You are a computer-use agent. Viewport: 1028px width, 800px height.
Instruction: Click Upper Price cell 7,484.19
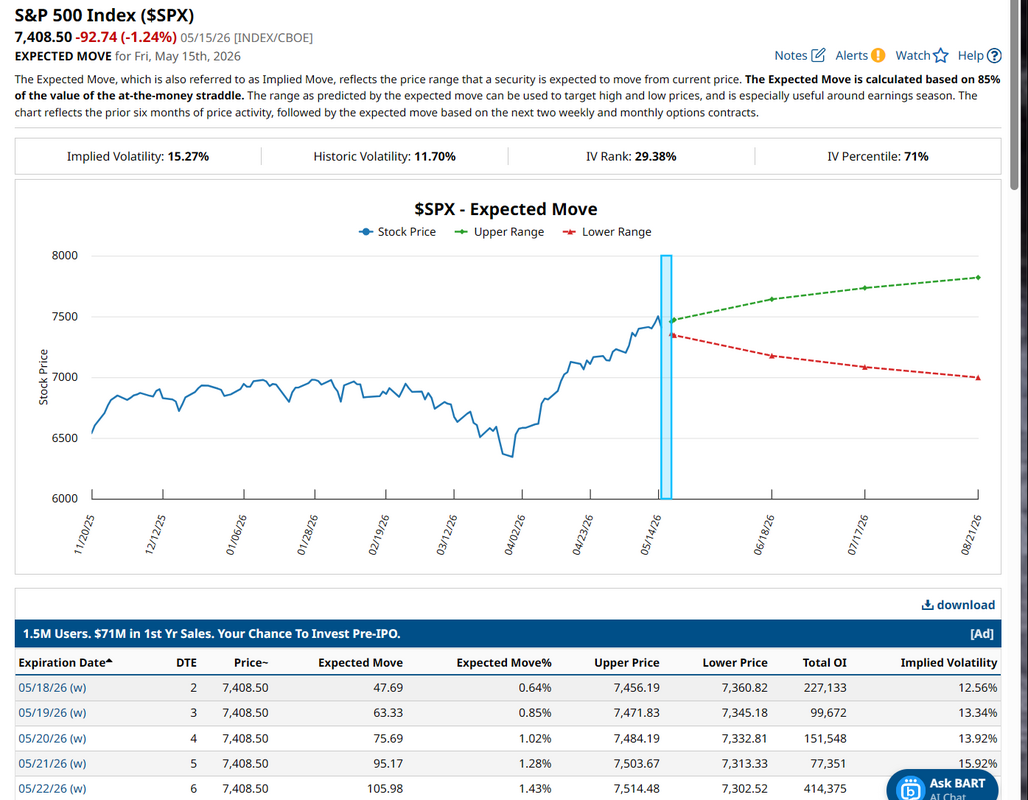click(637, 738)
